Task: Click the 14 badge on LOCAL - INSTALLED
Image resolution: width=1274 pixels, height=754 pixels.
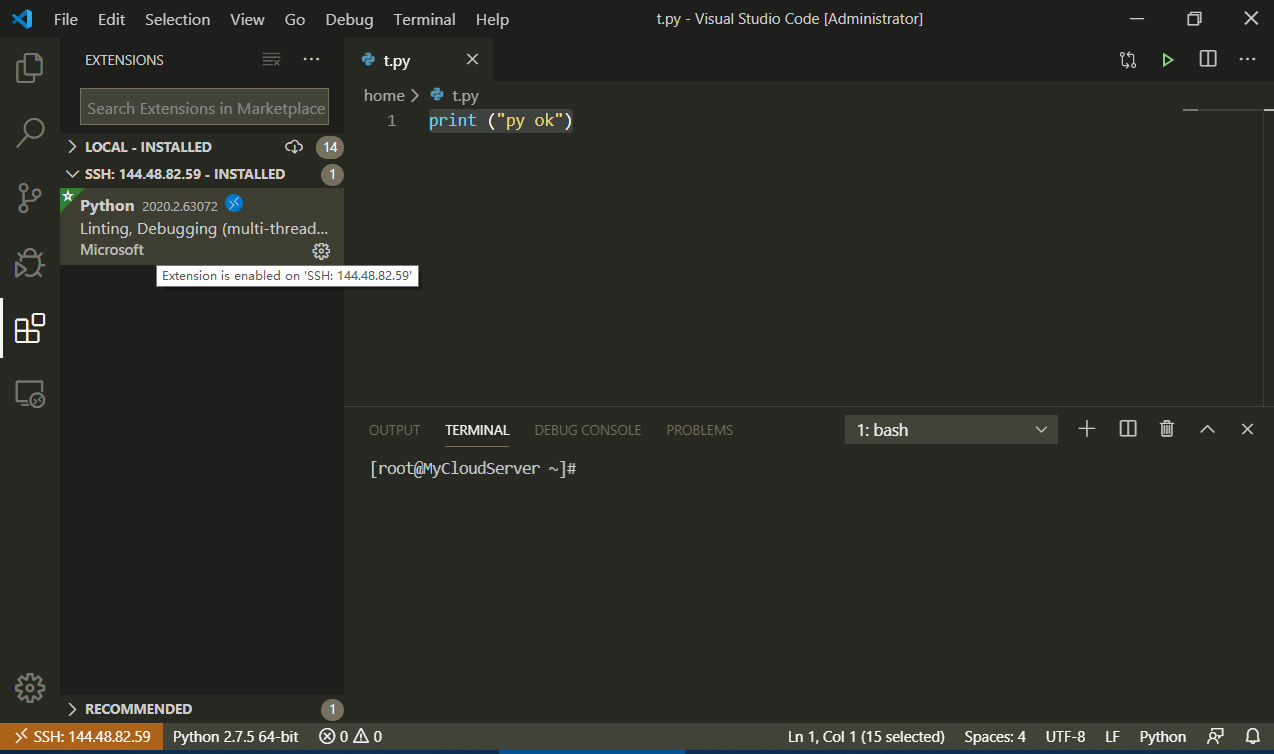Action: click(x=329, y=148)
